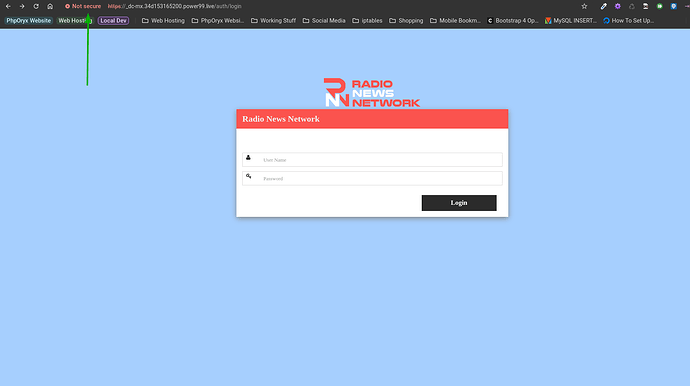The height and width of the screenshot is (386, 690).
Task: Open the PhpOryx Website bookmark group
Action: click(29, 21)
